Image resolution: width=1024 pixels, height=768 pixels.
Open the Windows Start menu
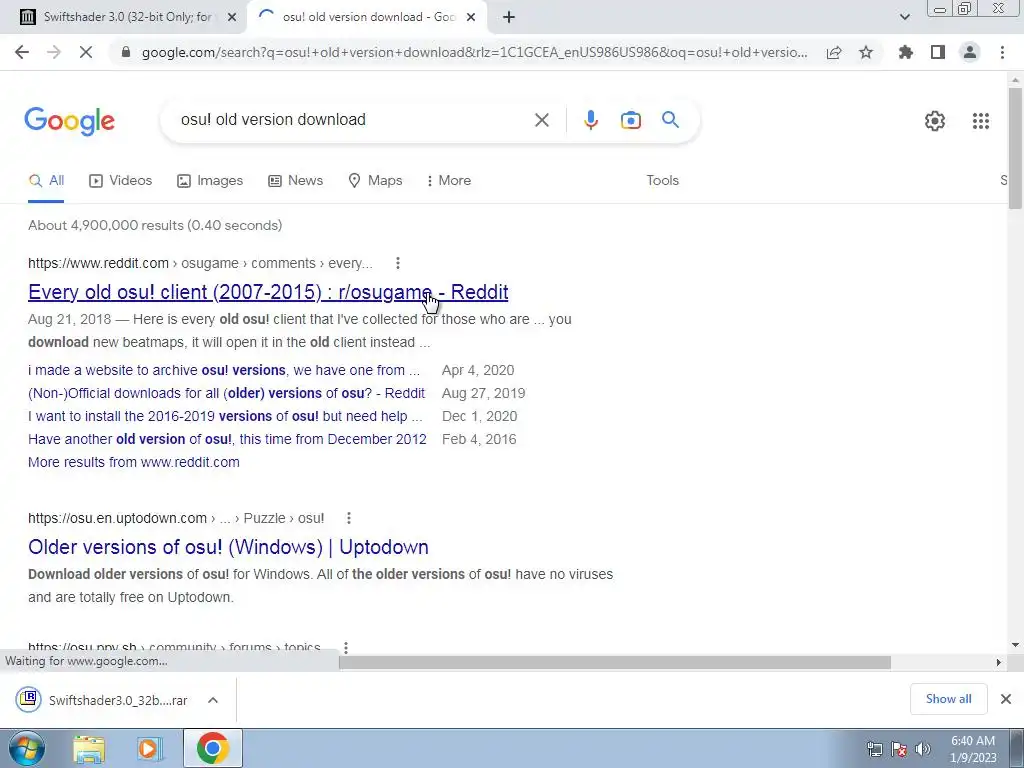(x=26, y=748)
